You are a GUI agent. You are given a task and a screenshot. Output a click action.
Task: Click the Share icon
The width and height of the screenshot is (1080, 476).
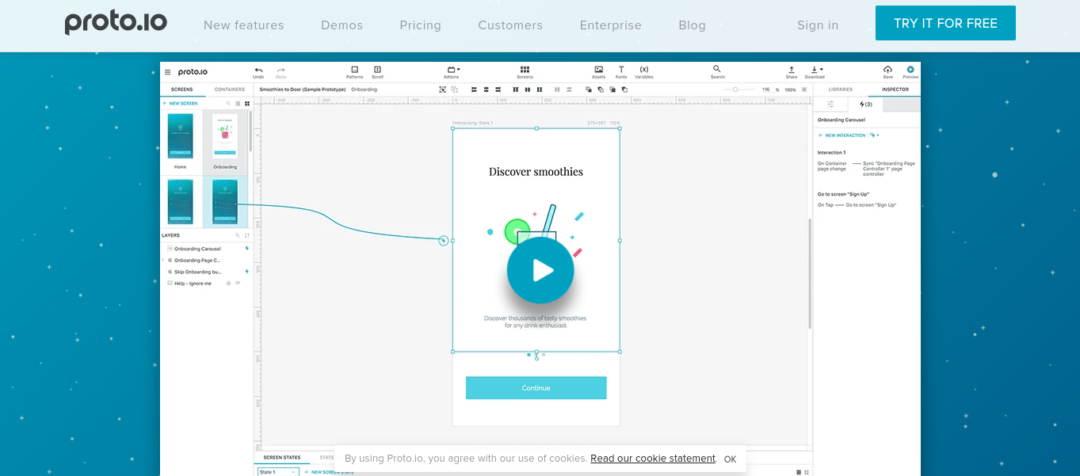click(x=791, y=70)
